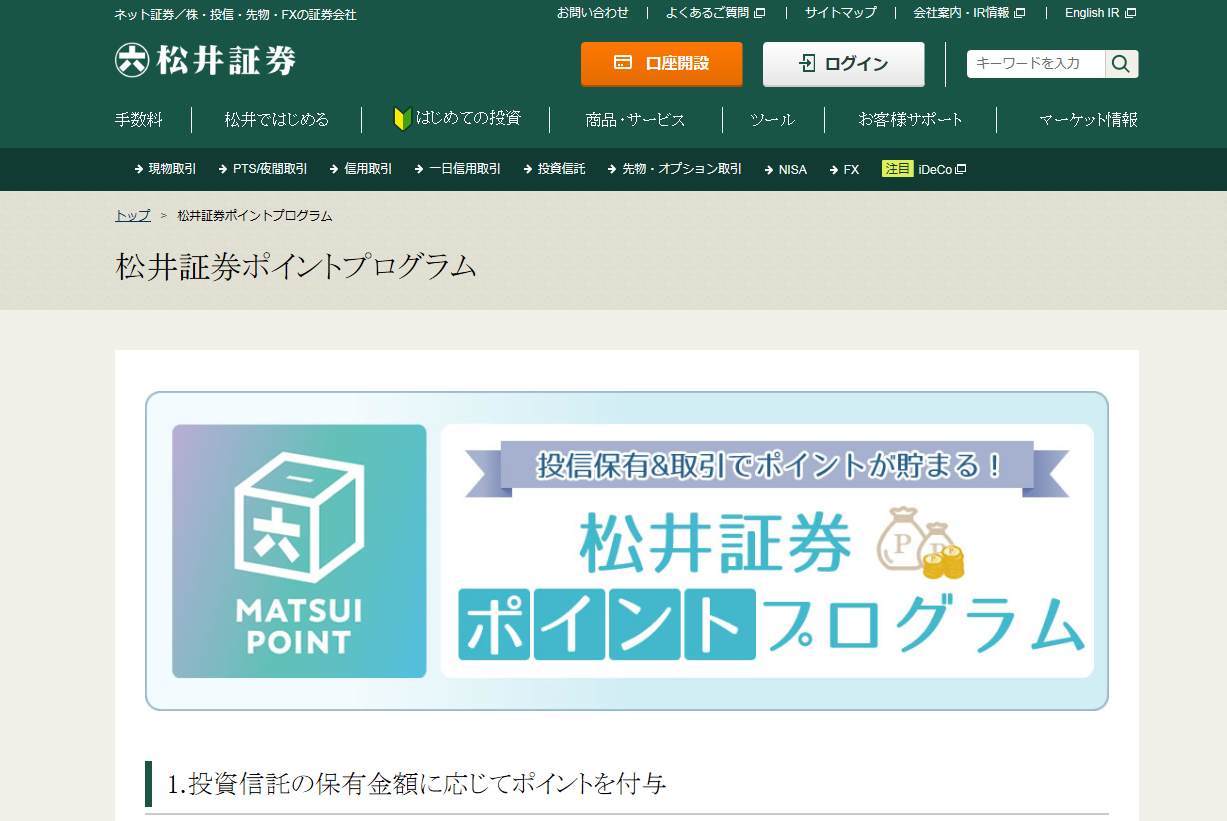
Task: Click the ログイン button
Action: 843,63
